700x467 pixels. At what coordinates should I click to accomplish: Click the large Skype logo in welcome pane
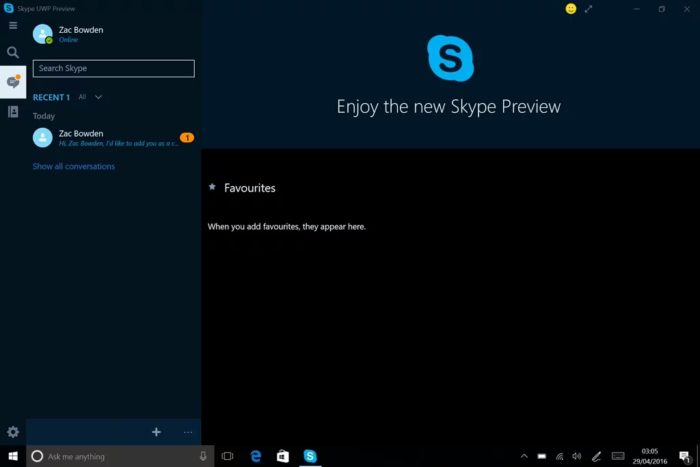(x=450, y=58)
